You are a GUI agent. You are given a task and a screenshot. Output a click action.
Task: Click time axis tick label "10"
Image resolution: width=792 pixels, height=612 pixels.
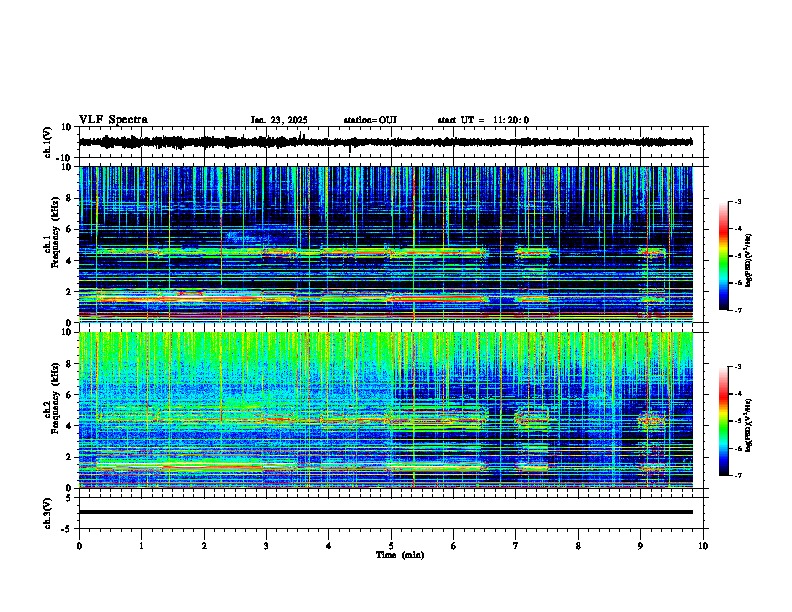click(703, 546)
